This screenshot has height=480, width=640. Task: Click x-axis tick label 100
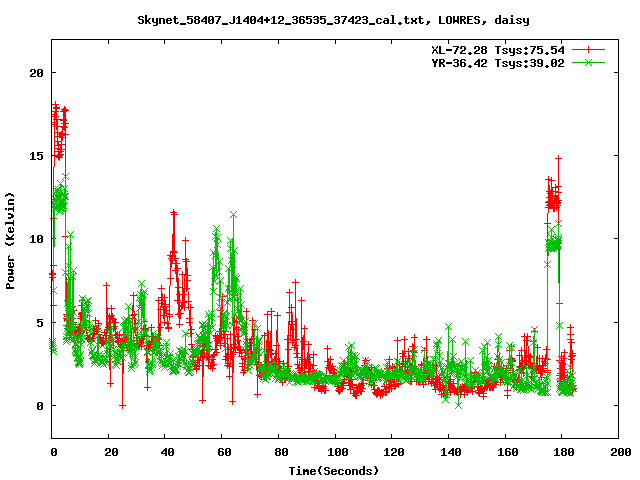pyautogui.click(x=338, y=452)
